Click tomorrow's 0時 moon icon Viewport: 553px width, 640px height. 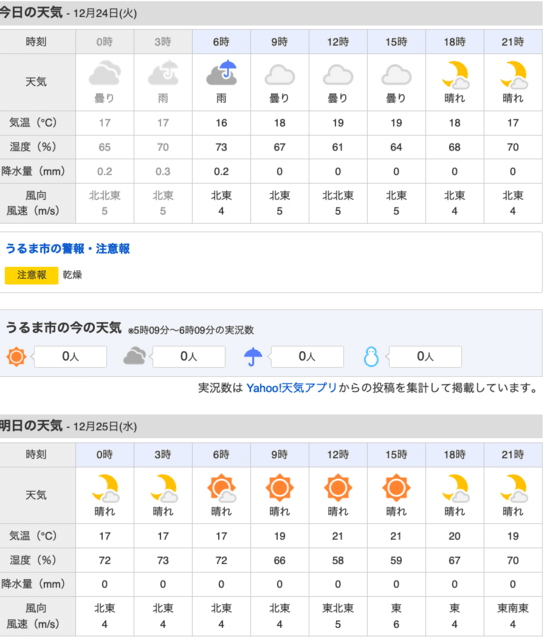pos(106,488)
